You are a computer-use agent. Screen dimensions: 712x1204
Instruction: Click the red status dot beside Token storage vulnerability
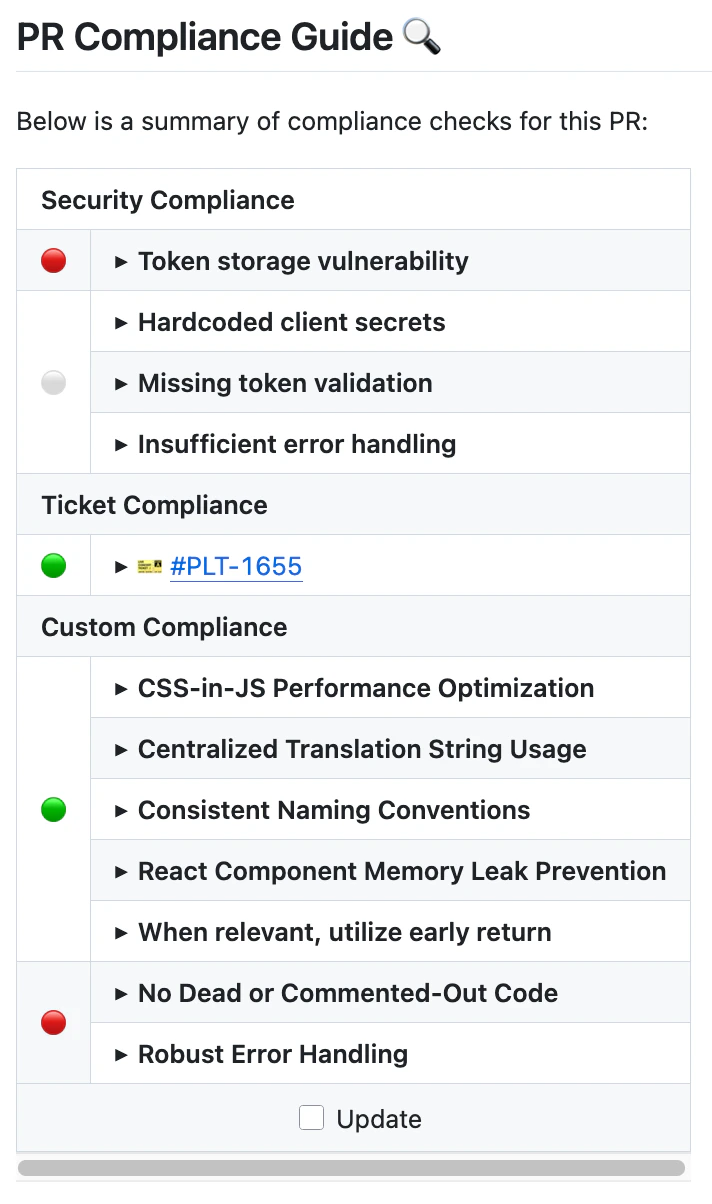53,261
